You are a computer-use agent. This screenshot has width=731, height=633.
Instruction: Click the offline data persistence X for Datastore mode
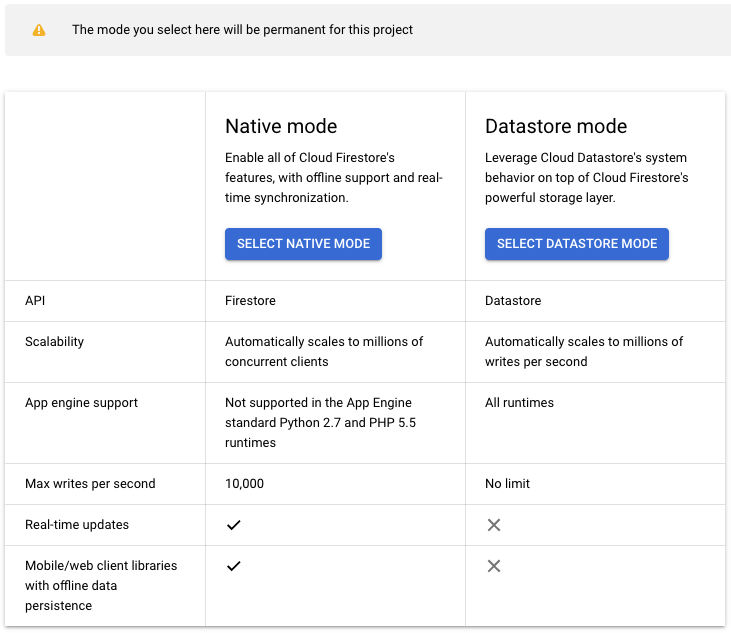click(x=494, y=566)
